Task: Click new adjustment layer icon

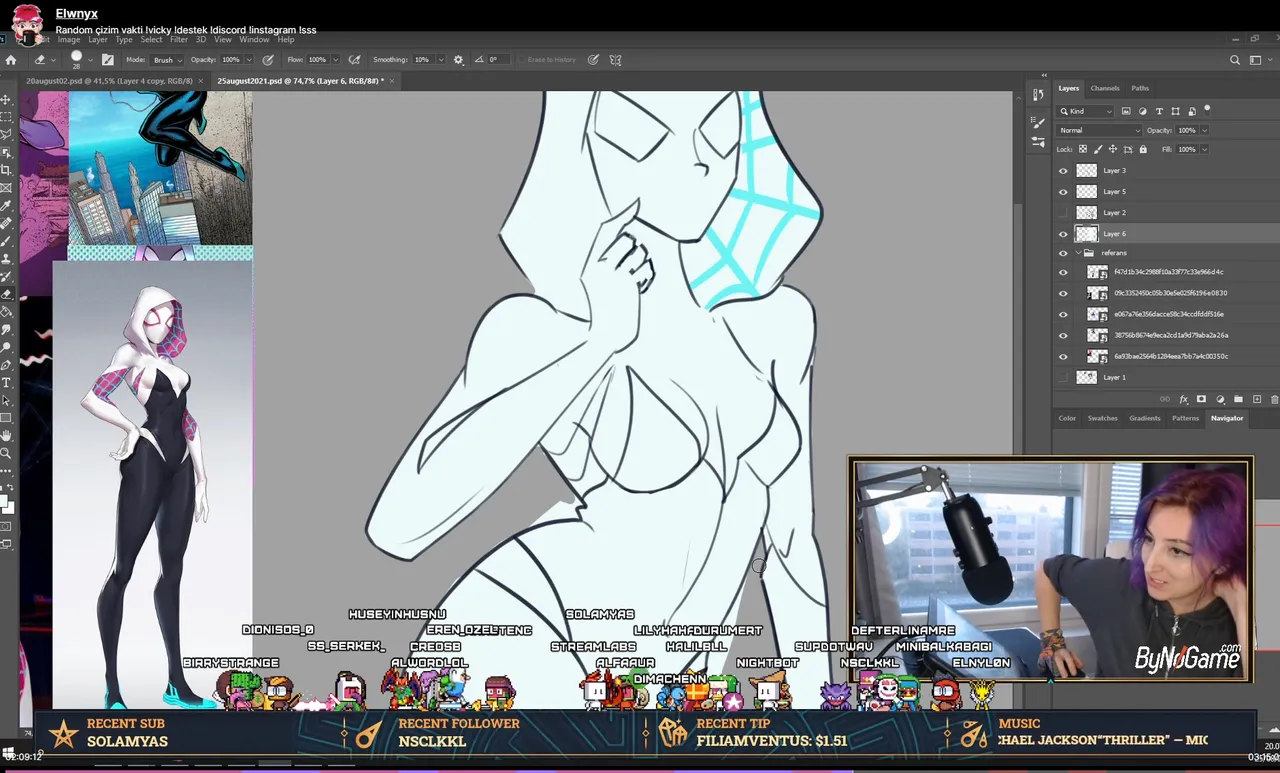Action: click(x=1220, y=399)
